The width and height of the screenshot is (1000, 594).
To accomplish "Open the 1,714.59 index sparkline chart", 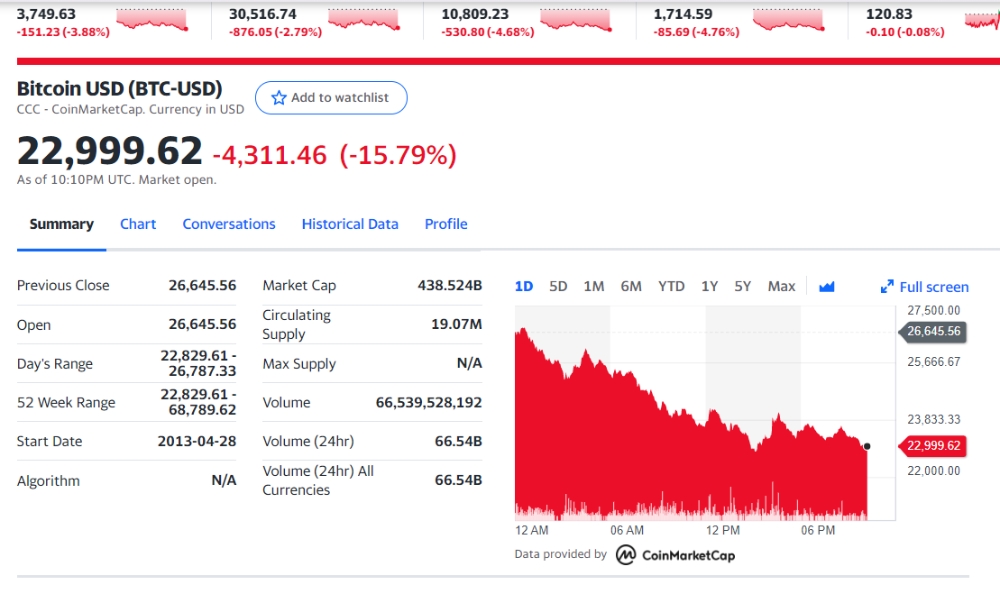I will [x=788, y=20].
